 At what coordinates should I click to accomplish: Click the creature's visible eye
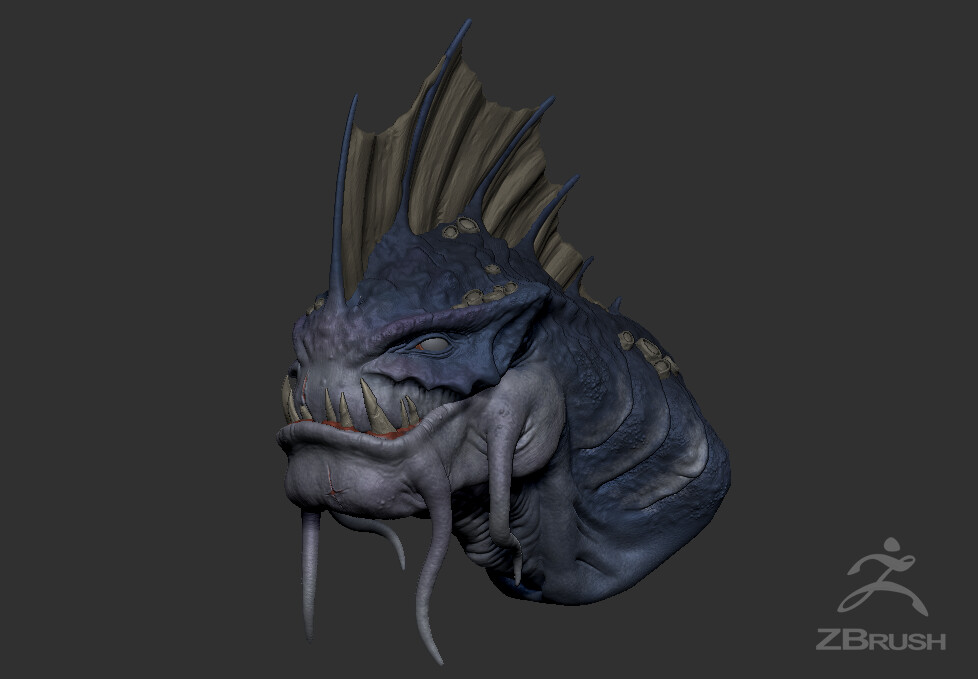point(432,344)
